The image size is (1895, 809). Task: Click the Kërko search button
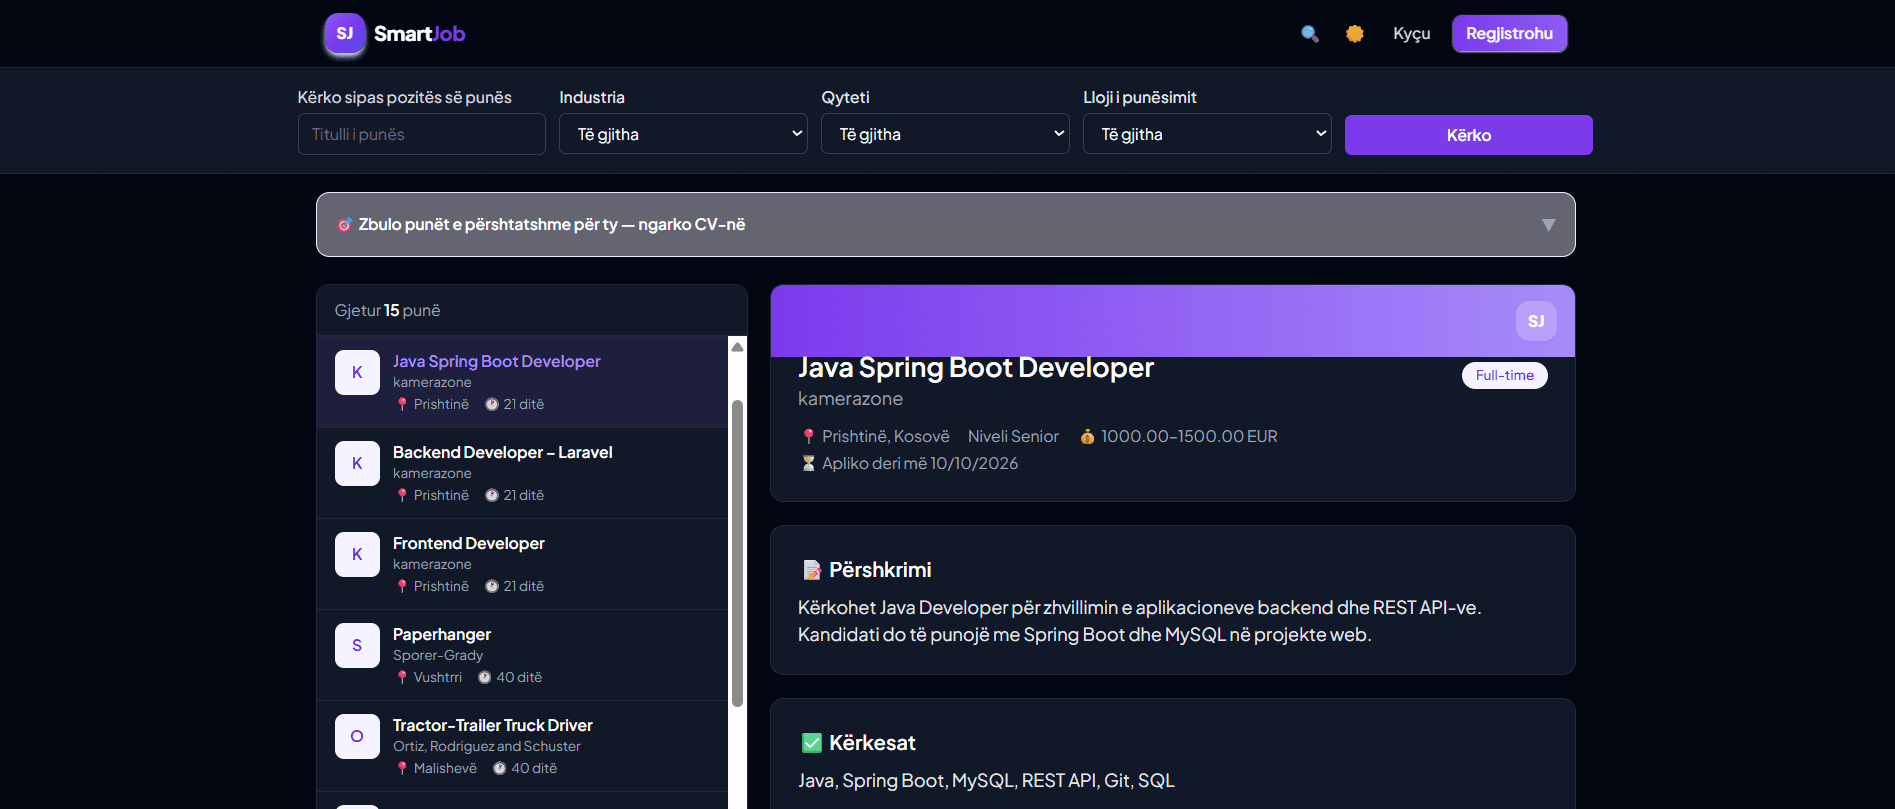pos(1468,135)
